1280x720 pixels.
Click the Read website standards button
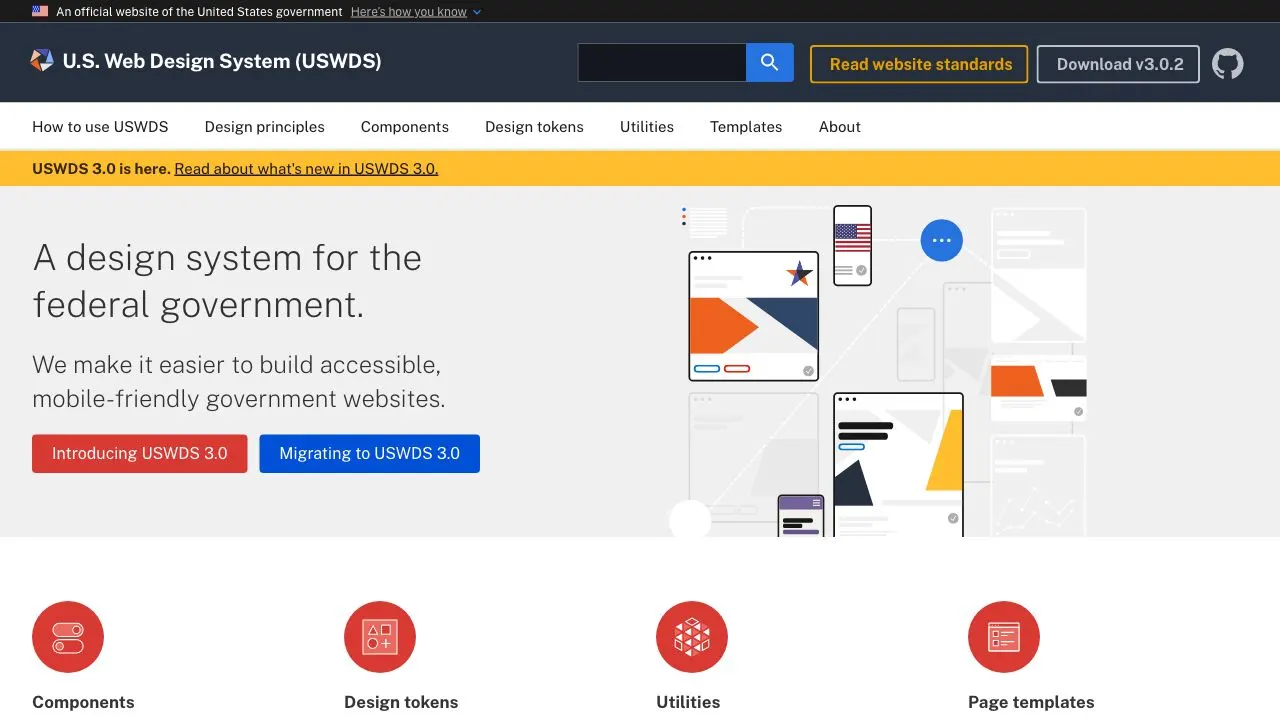pyautogui.click(x=920, y=64)
